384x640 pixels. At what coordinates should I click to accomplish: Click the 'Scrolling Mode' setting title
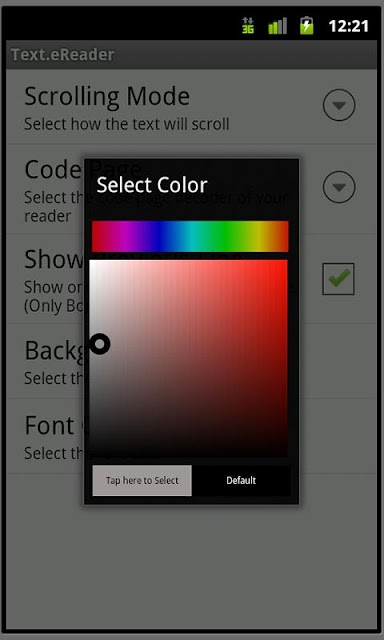[x=107, y=96]
